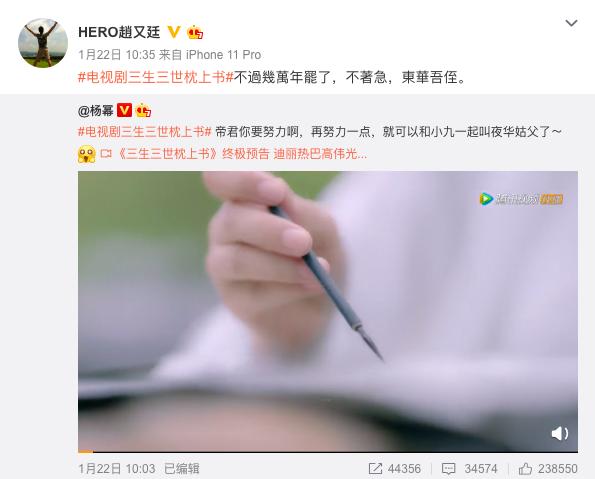Click the red verified V badge beside 杨幂

[124, 110]
